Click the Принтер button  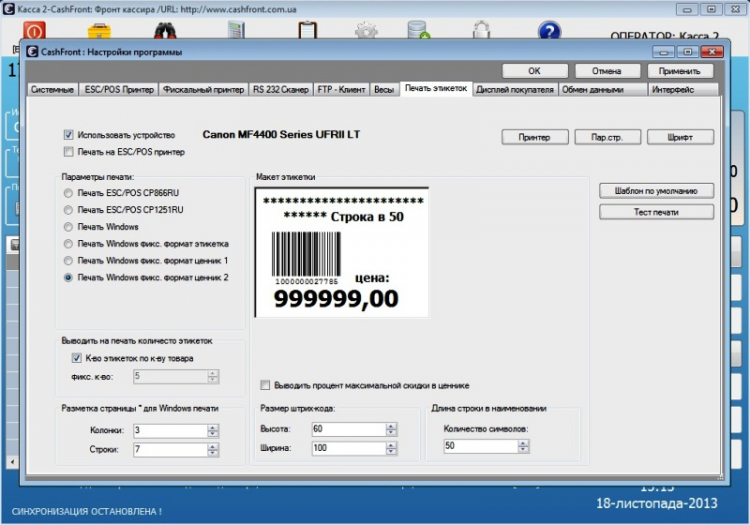click(x=535, y=137)
